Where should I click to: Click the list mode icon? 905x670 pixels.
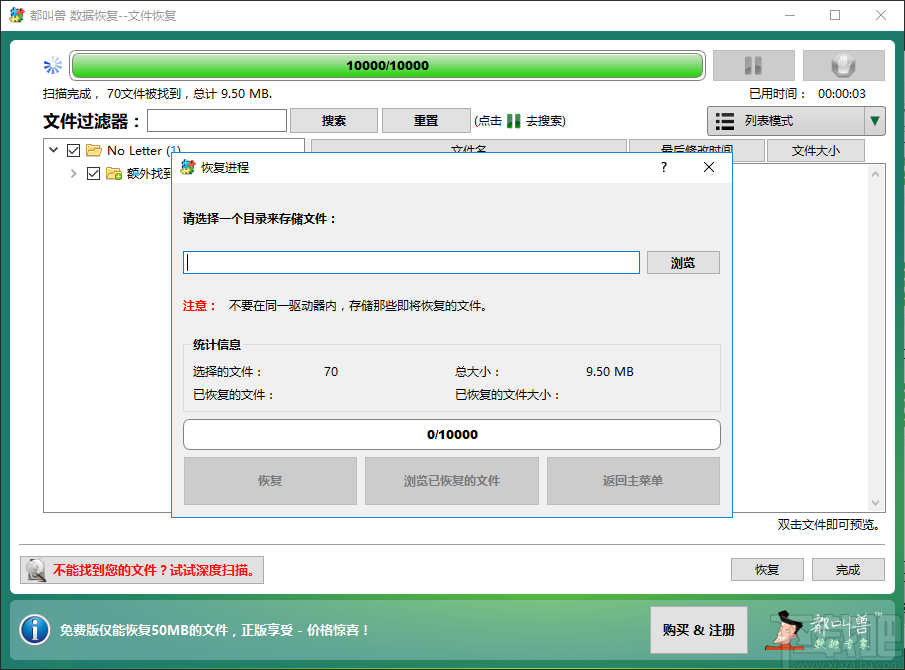(725, 121)
